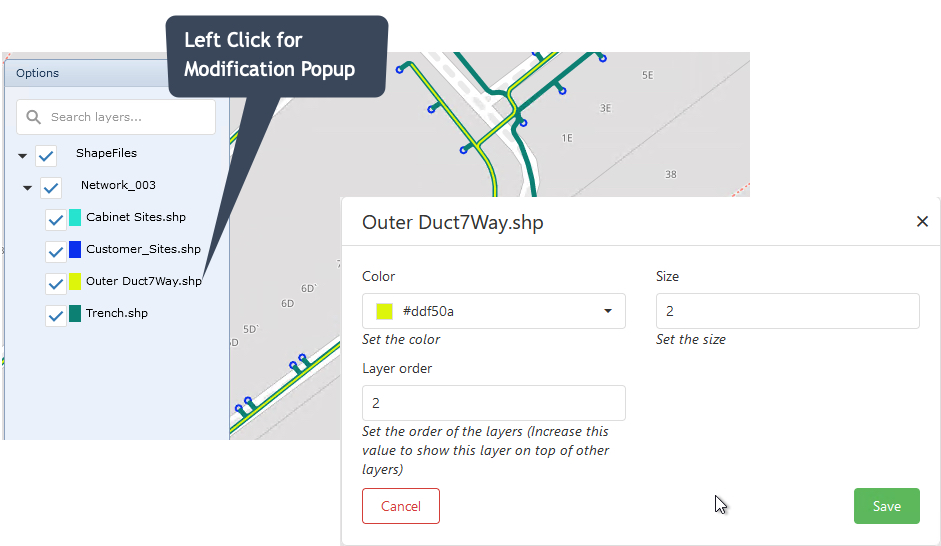Click the green Trench.shp color icon
Viewport: 941px width, 546px height.
(x=75, y=313)
